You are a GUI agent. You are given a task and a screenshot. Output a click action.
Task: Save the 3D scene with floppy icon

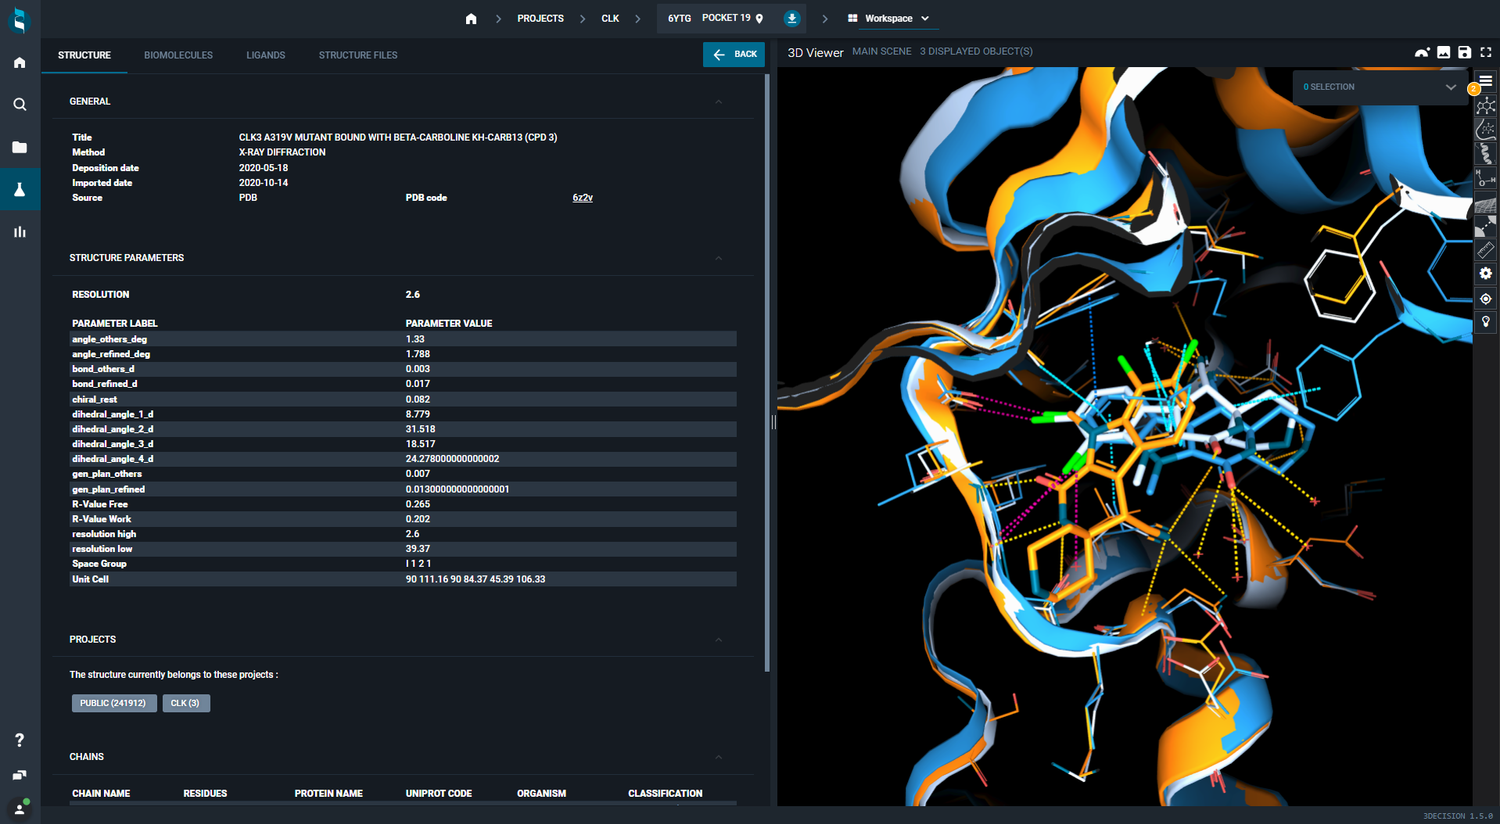(1464, 52)
